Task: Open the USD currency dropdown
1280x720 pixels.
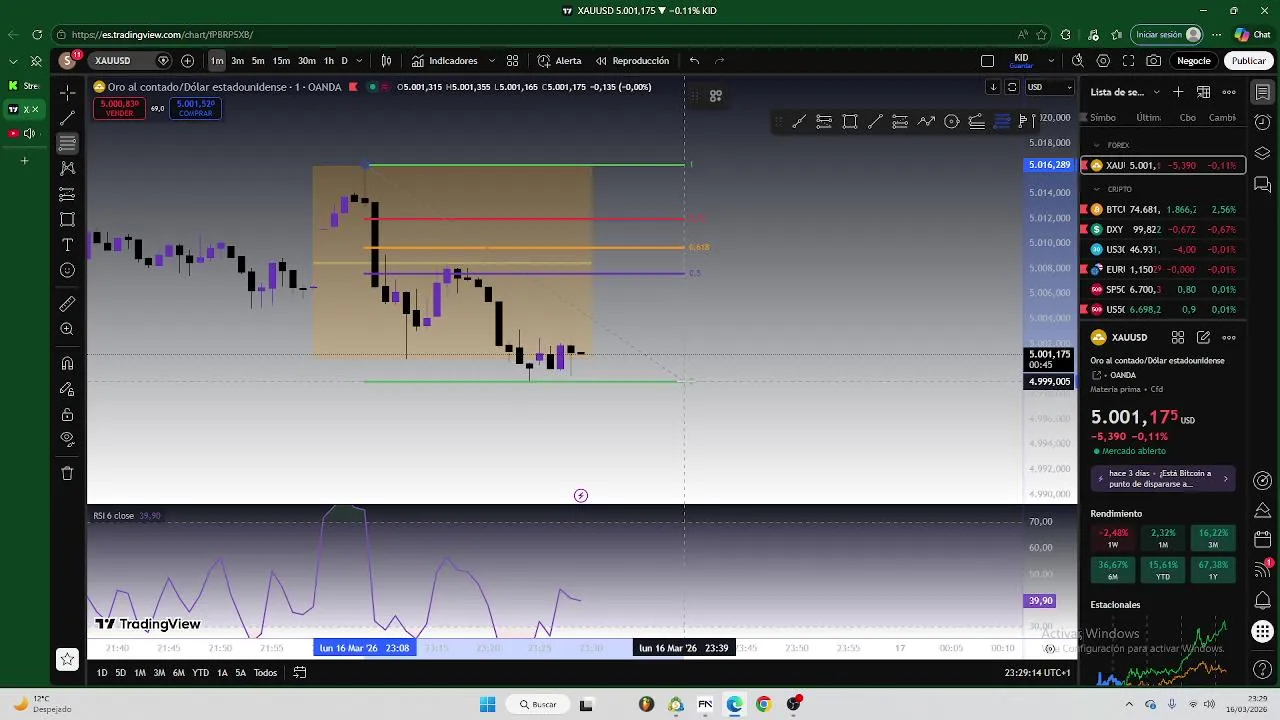Action: pos(1049,87)
